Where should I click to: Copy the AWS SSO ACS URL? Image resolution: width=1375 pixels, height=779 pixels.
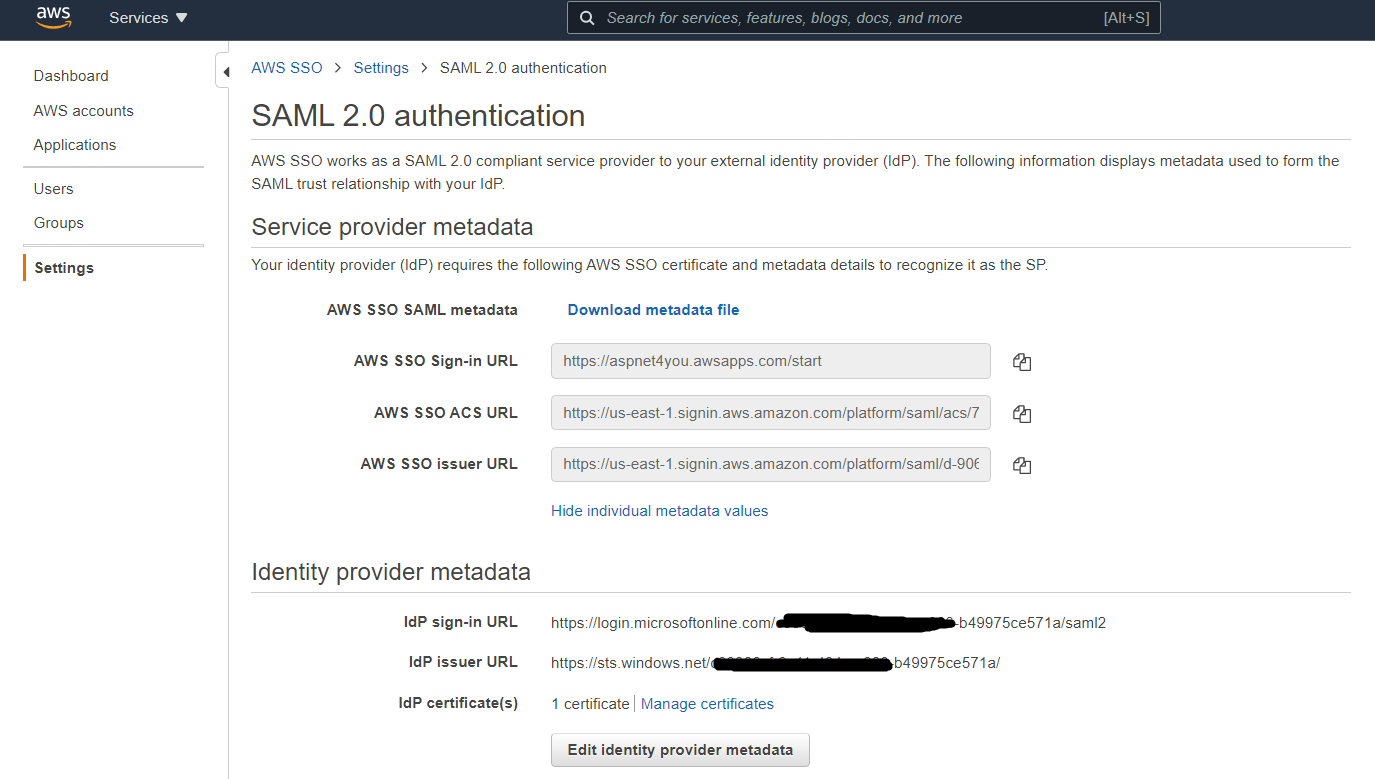point(1021,413)
